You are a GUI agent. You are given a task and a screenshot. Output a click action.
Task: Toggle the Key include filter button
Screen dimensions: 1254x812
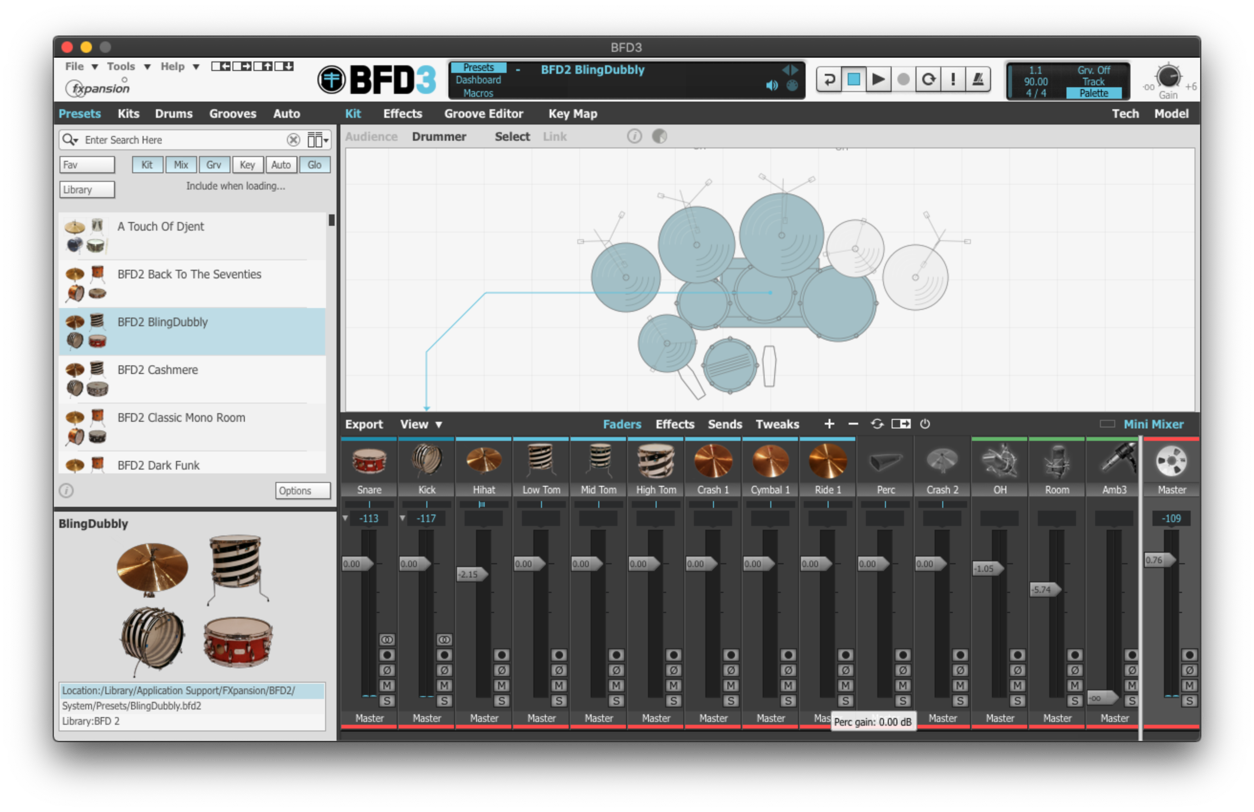click(x=247, y=165)
